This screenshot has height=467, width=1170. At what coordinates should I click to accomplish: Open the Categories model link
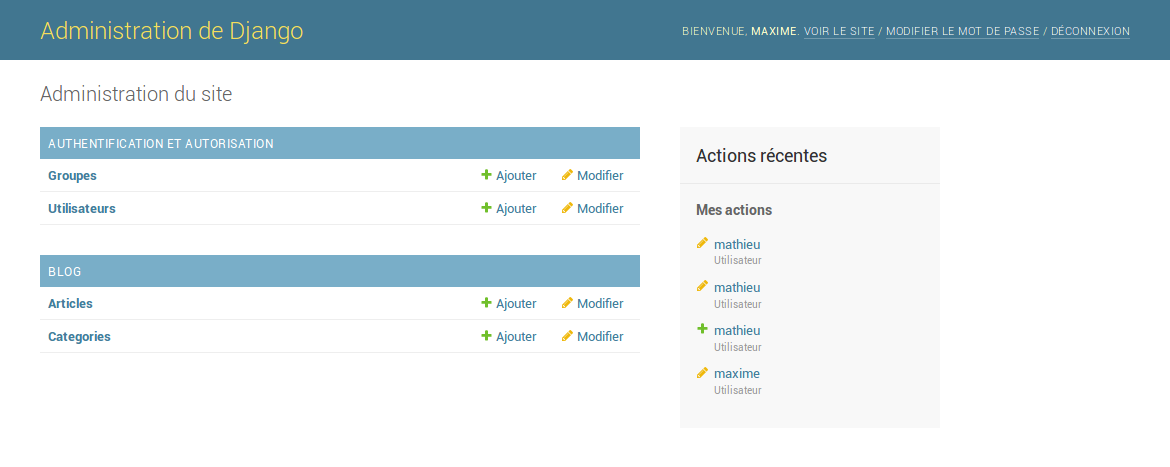coord(79,336)
